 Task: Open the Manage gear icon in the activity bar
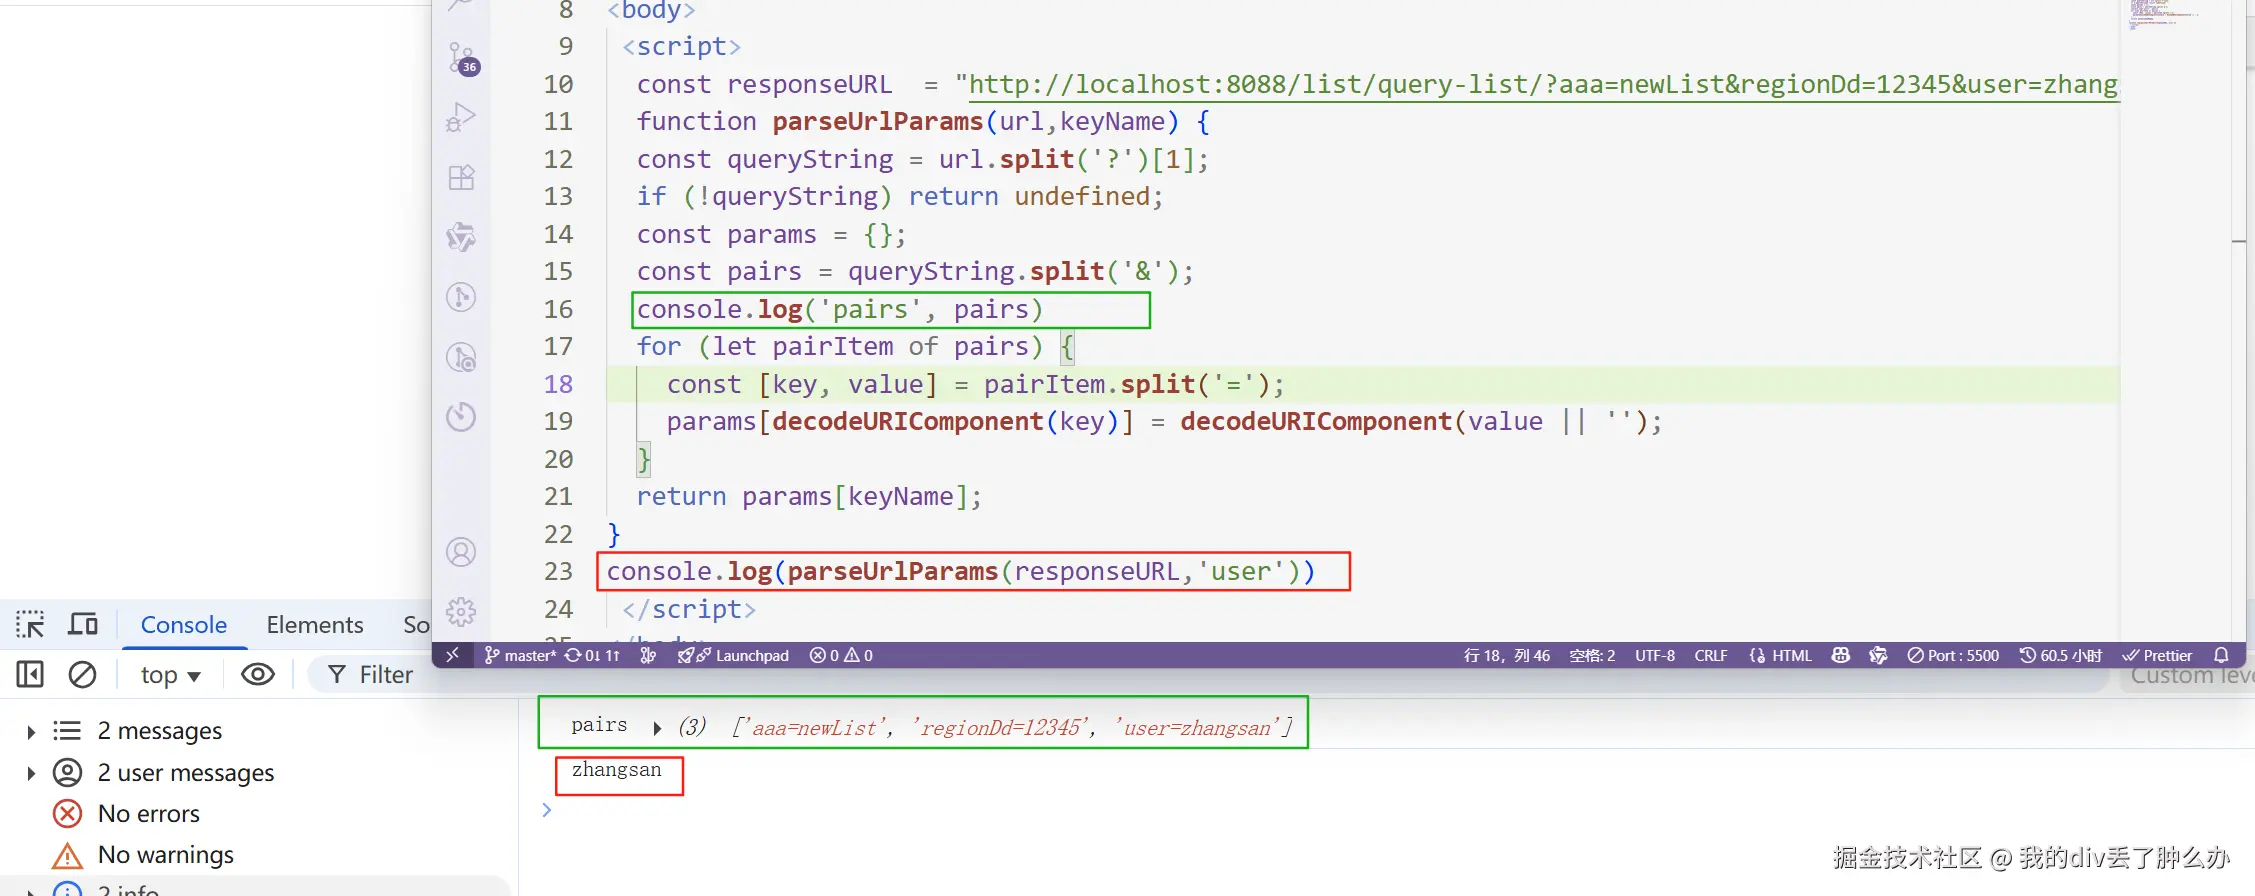(461, 611)
